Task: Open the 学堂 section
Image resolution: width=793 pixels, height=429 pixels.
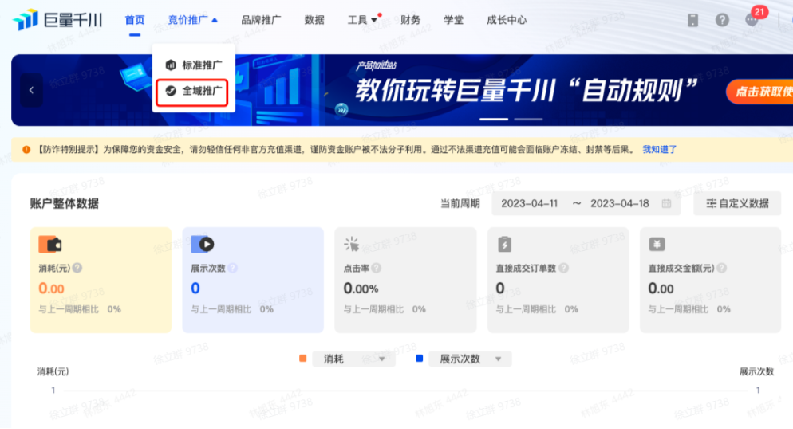Action: pyautogui.click(x=454, y=20)
